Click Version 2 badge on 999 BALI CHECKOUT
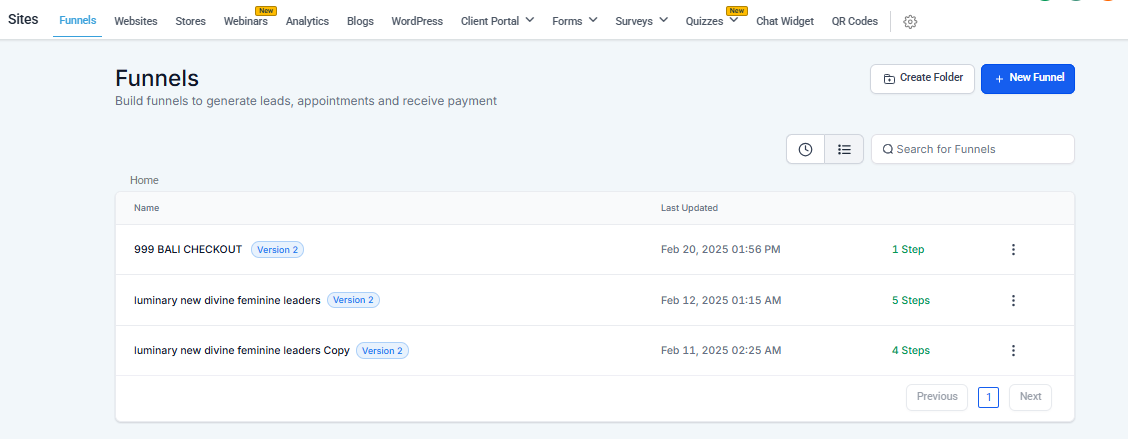 278,250
